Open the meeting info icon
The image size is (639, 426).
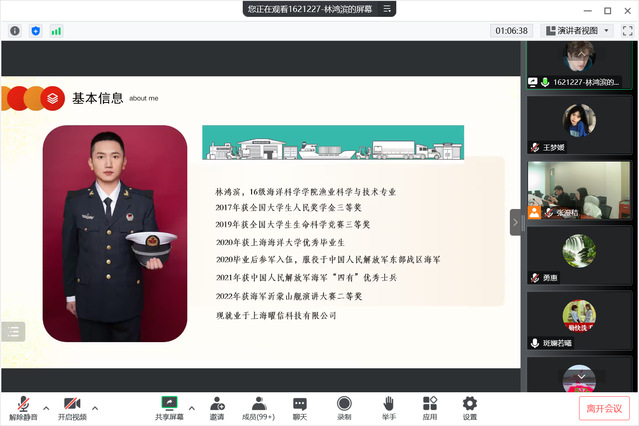[x=15, y=31]
